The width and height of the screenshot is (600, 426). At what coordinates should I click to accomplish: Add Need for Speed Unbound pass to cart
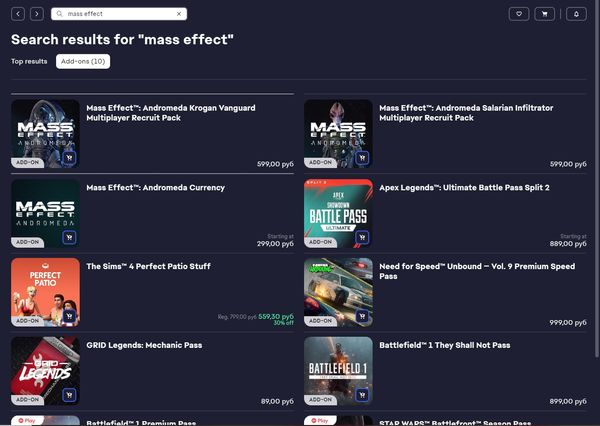(x=362, y=317)
